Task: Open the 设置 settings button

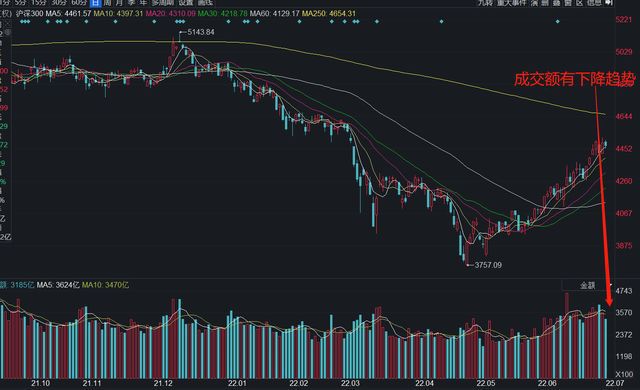Action: 186,2
